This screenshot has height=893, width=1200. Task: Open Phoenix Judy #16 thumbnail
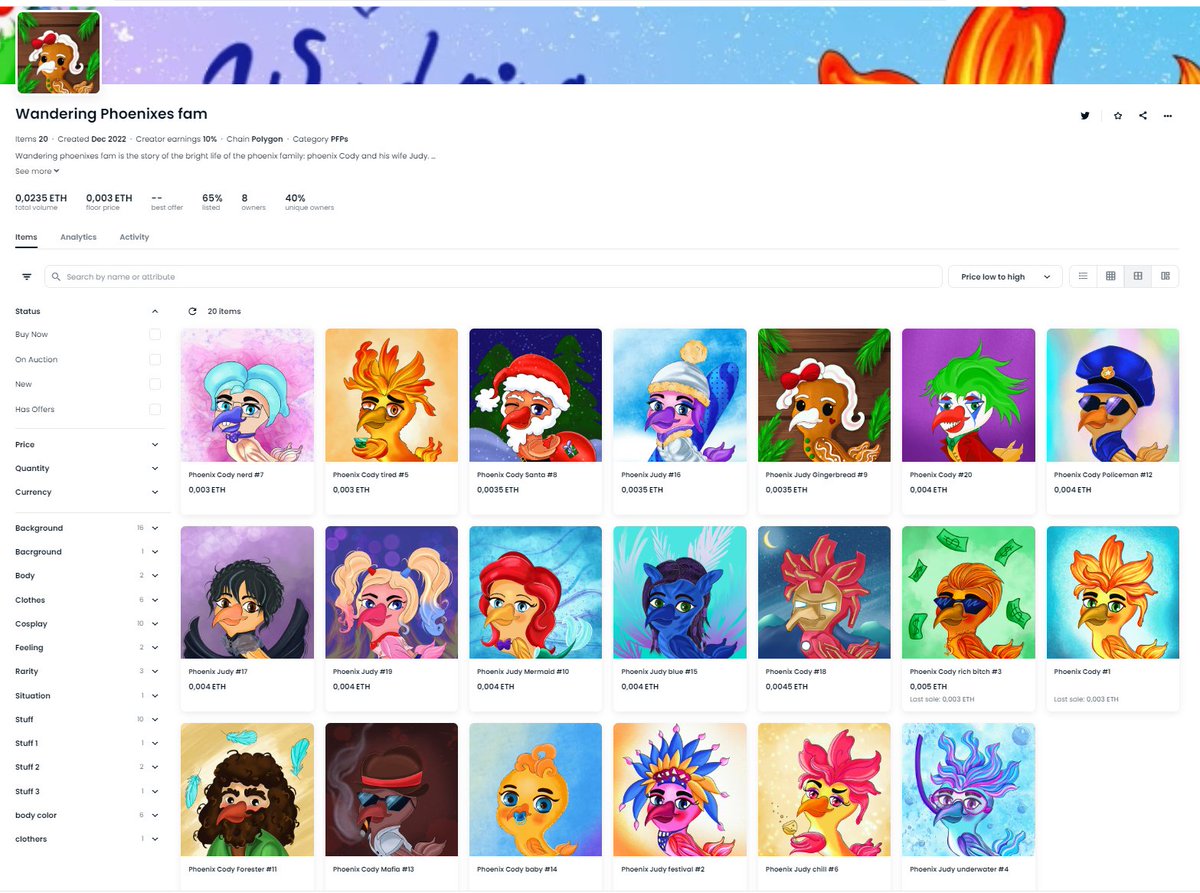click(x=680, y=395)
